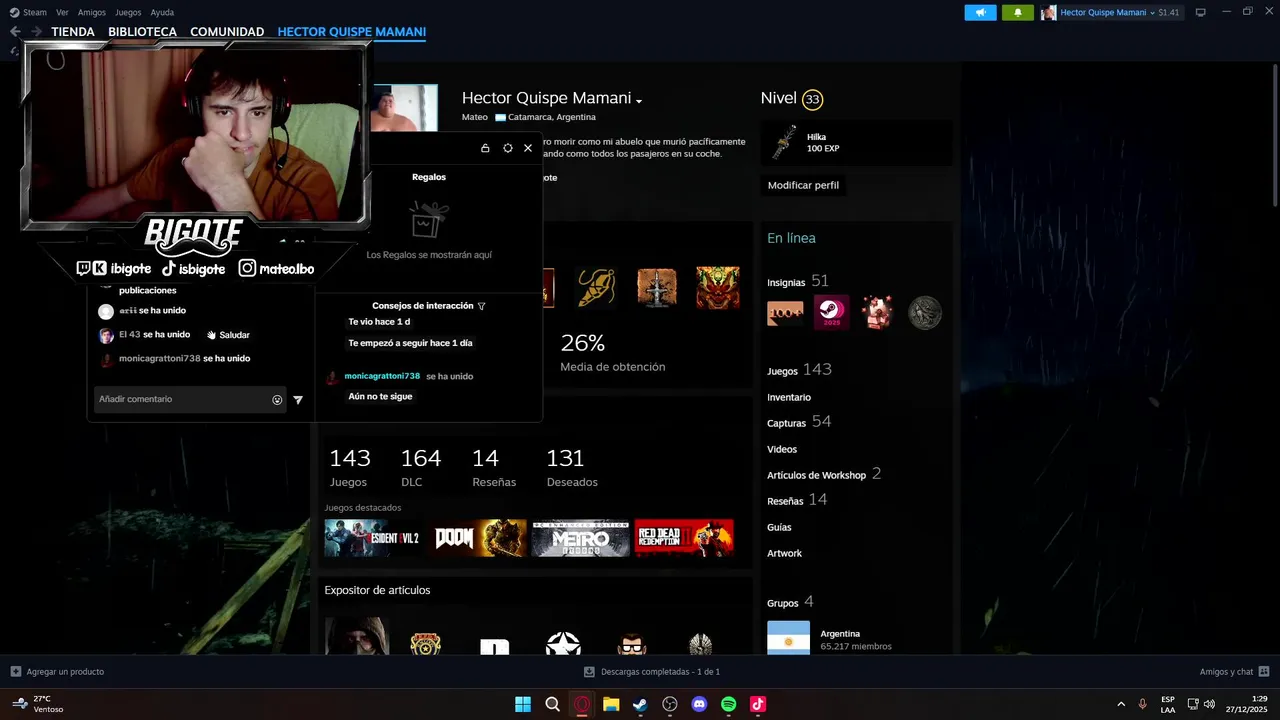Screen dimensions: 1280x720
Task: Expand the Hector Quispe Mamani profile name dropdown
Action: [639, 101]
